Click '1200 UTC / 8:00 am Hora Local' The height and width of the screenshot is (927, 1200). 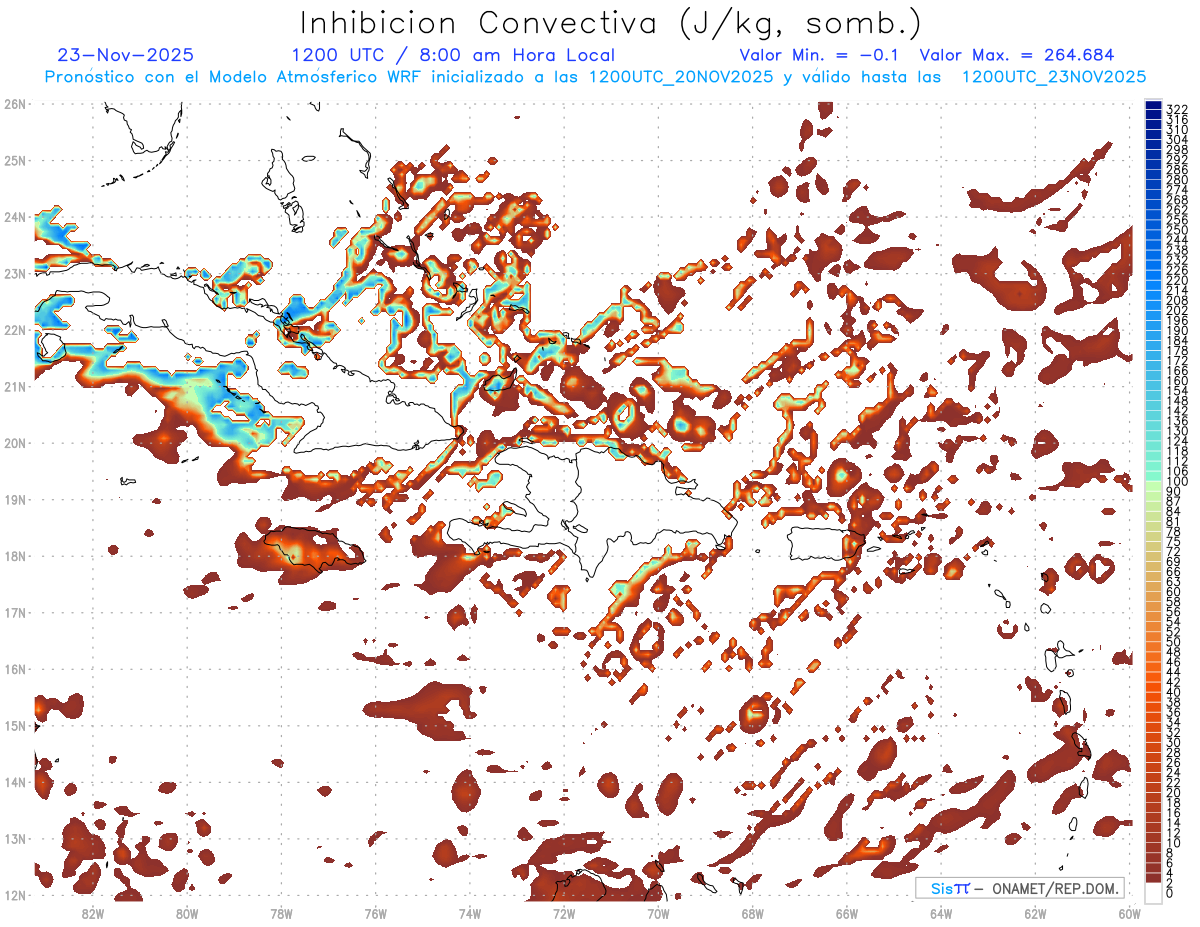pos(453,55)
